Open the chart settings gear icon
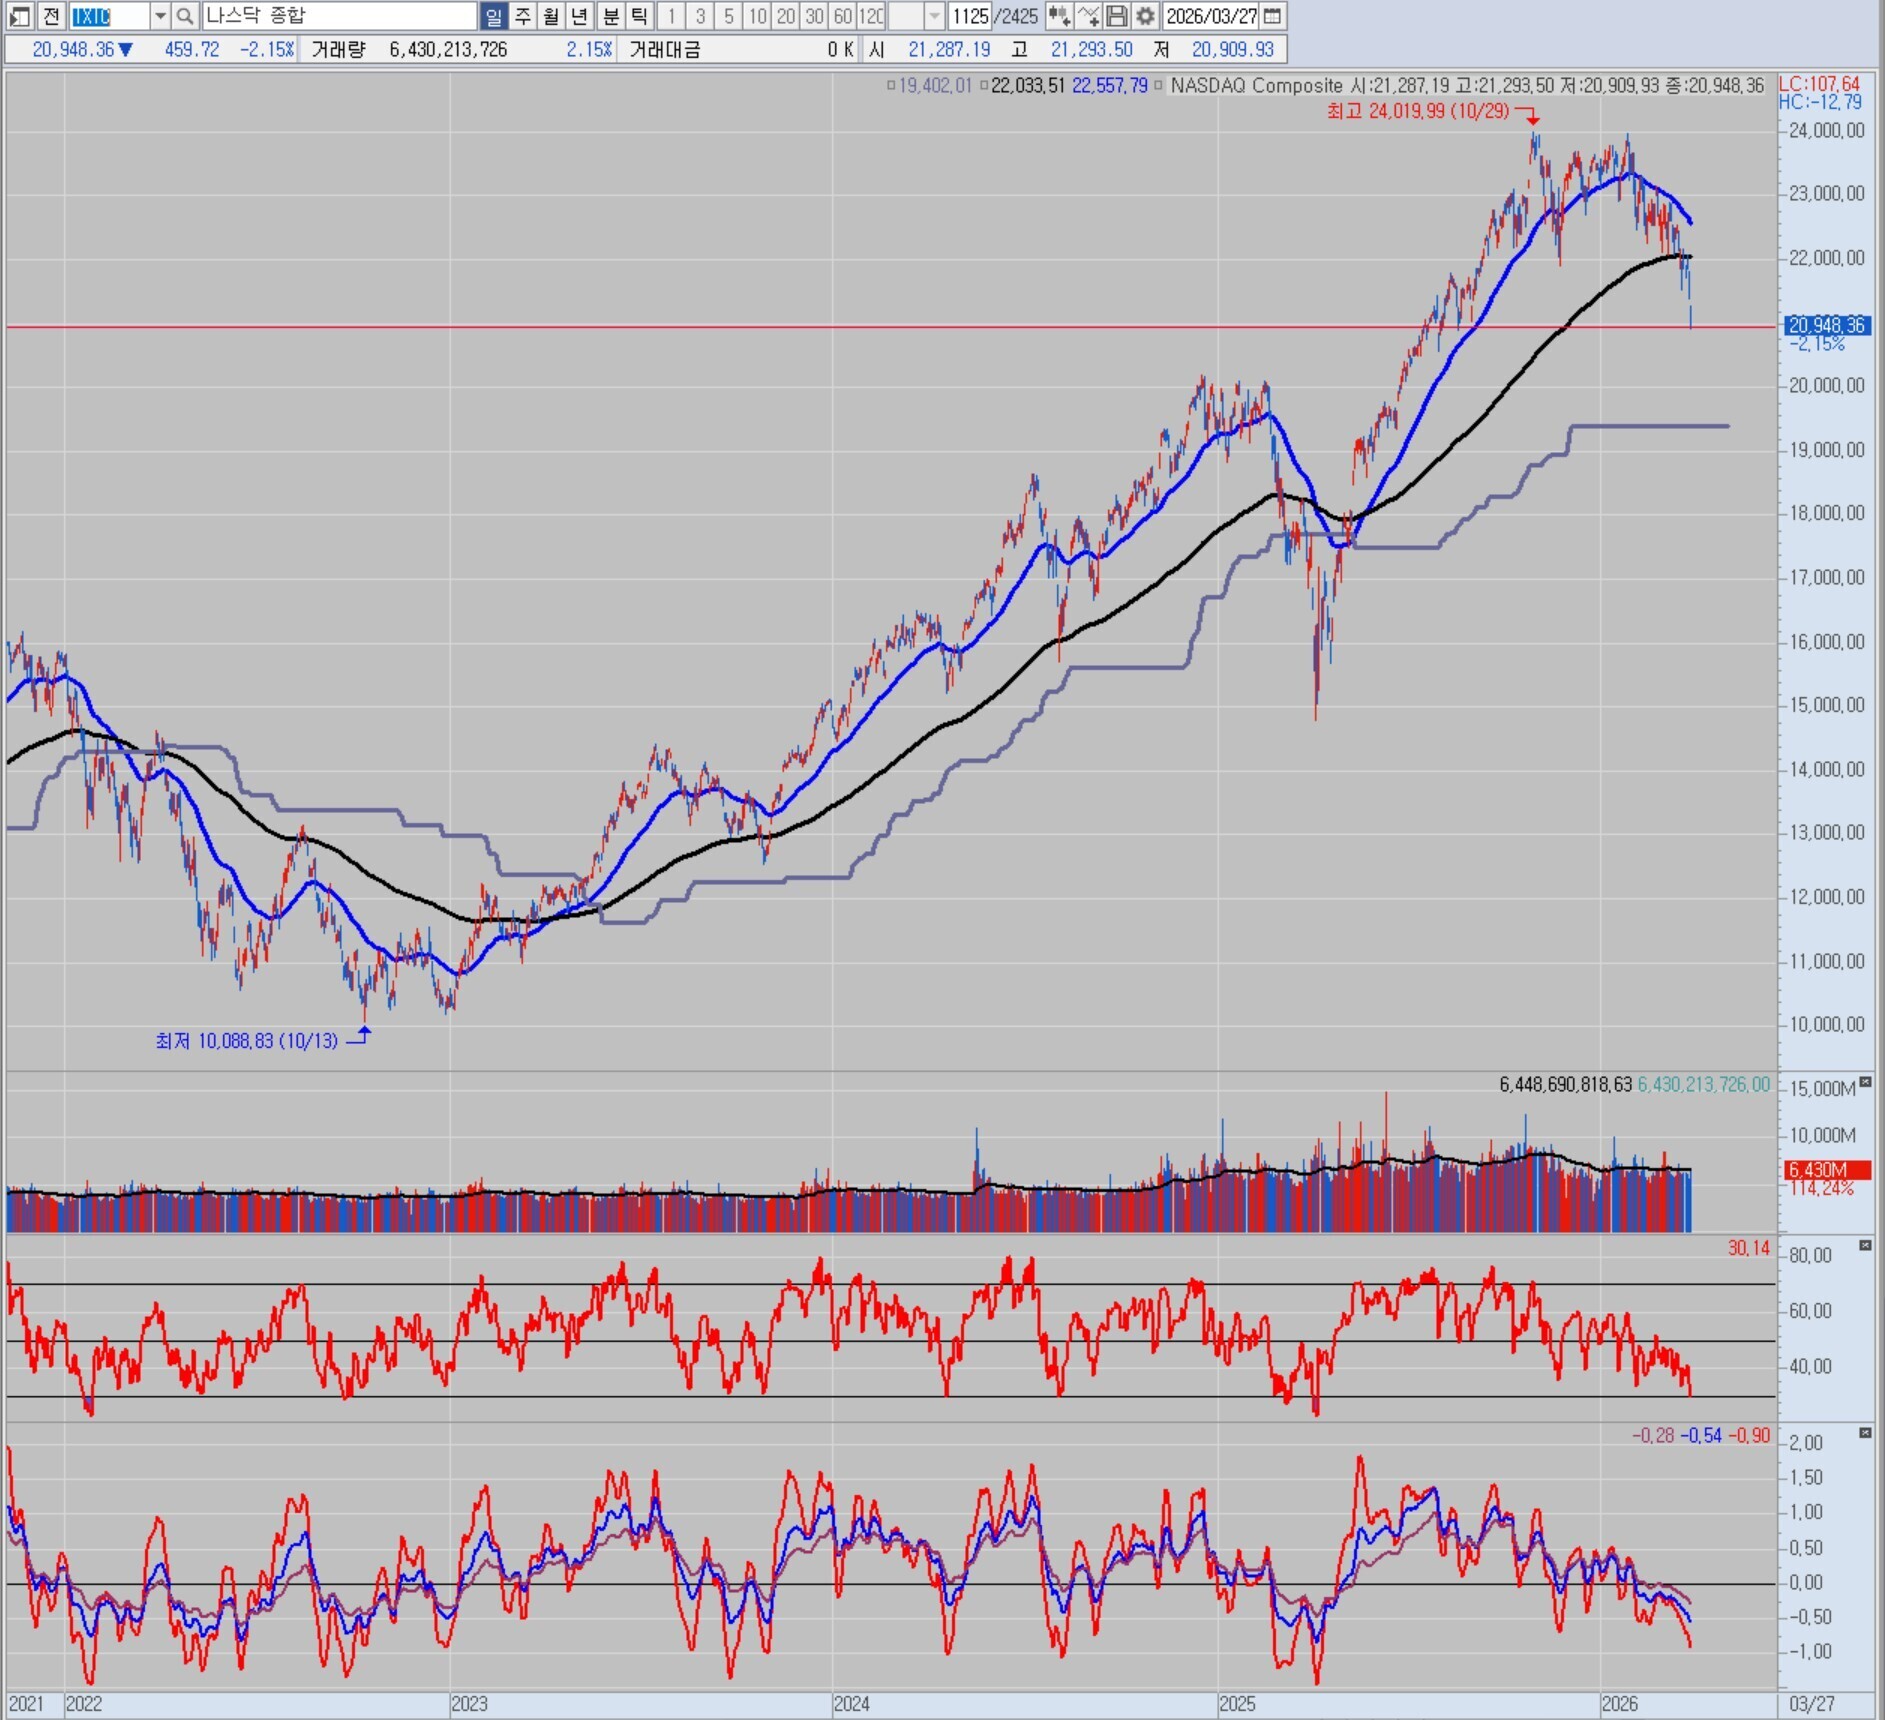 [1145, 16]
